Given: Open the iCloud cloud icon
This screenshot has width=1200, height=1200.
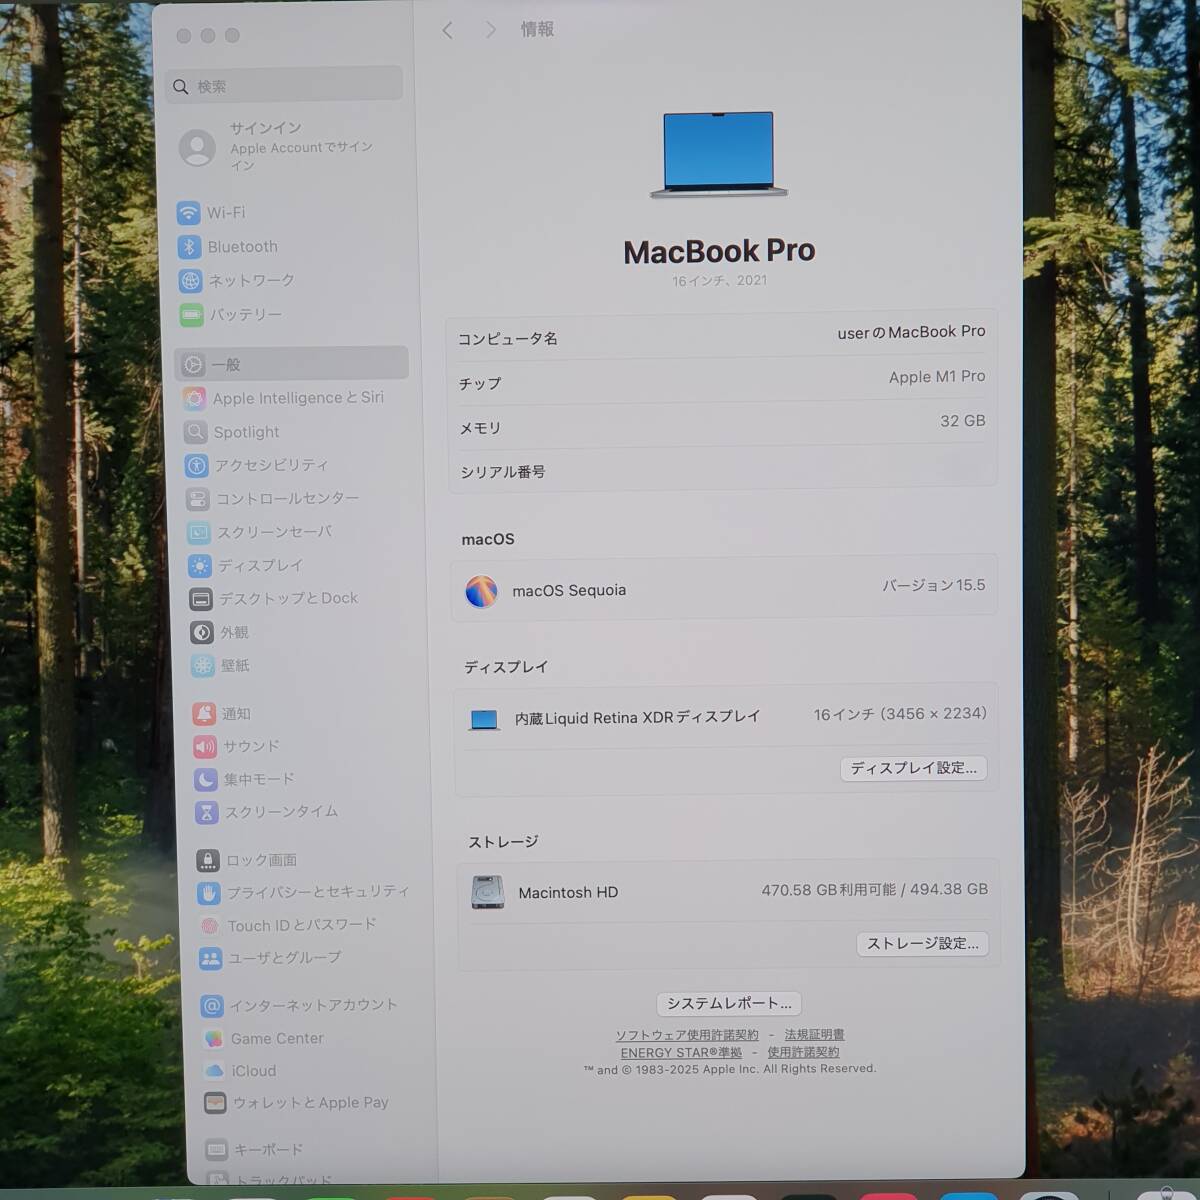Looking at the screenshot, I should (x=214, y=1071).
